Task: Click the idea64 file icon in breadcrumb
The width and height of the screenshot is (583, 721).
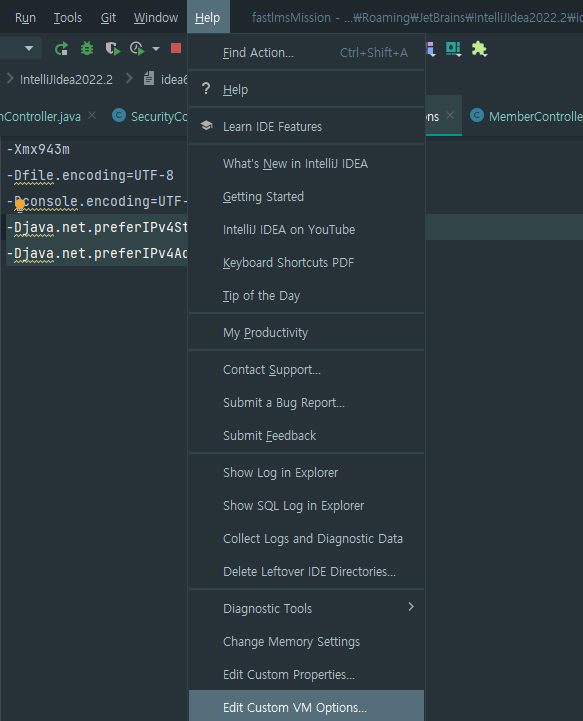Action: [149, 79]
